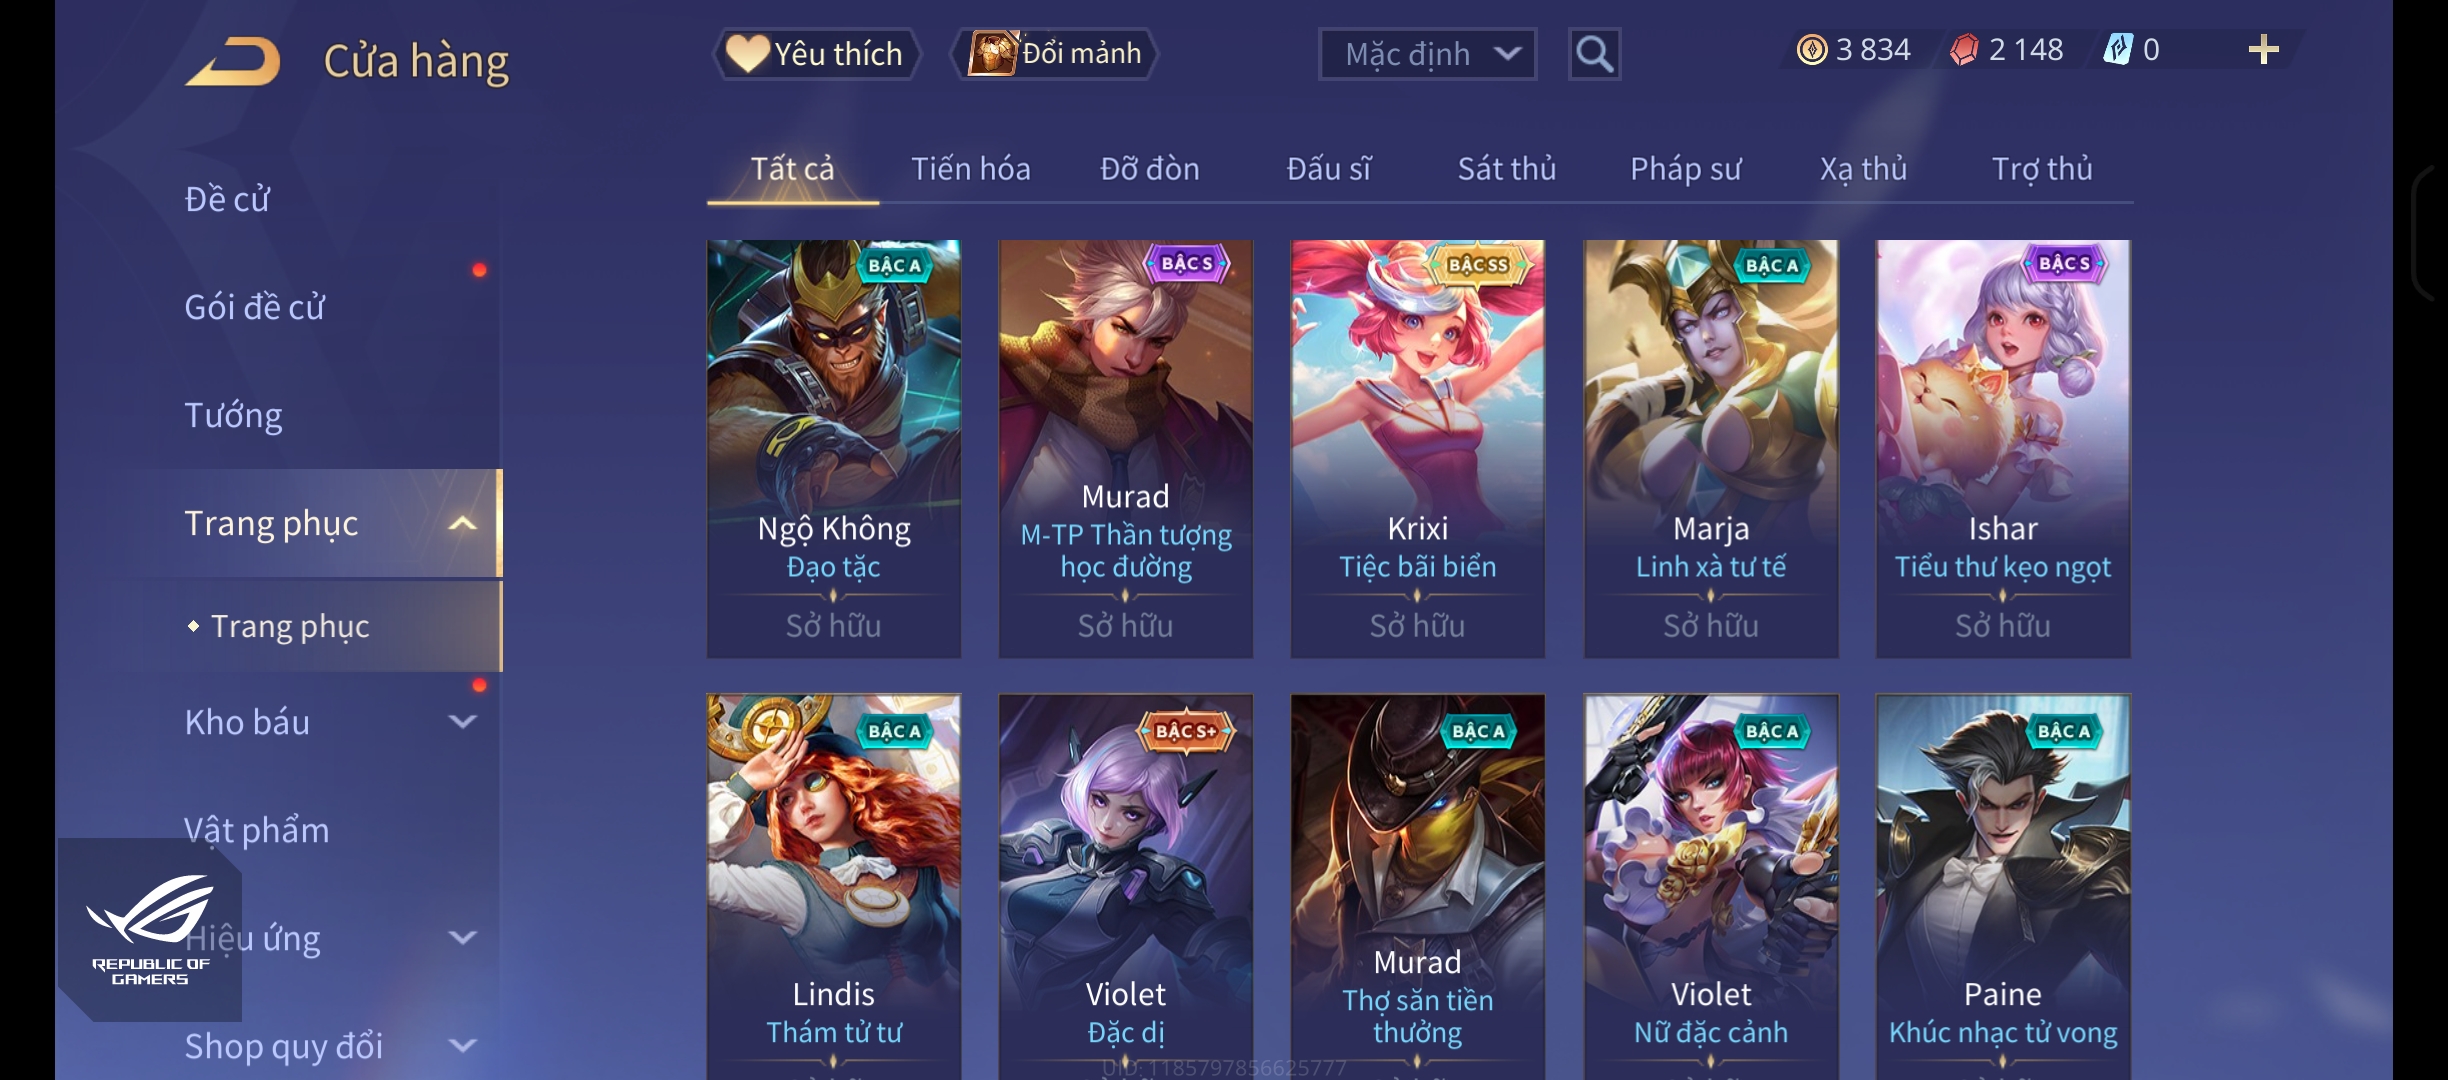Click the red gem currency icon
The image size is (2448, 1080).
tap(1964, 50)
